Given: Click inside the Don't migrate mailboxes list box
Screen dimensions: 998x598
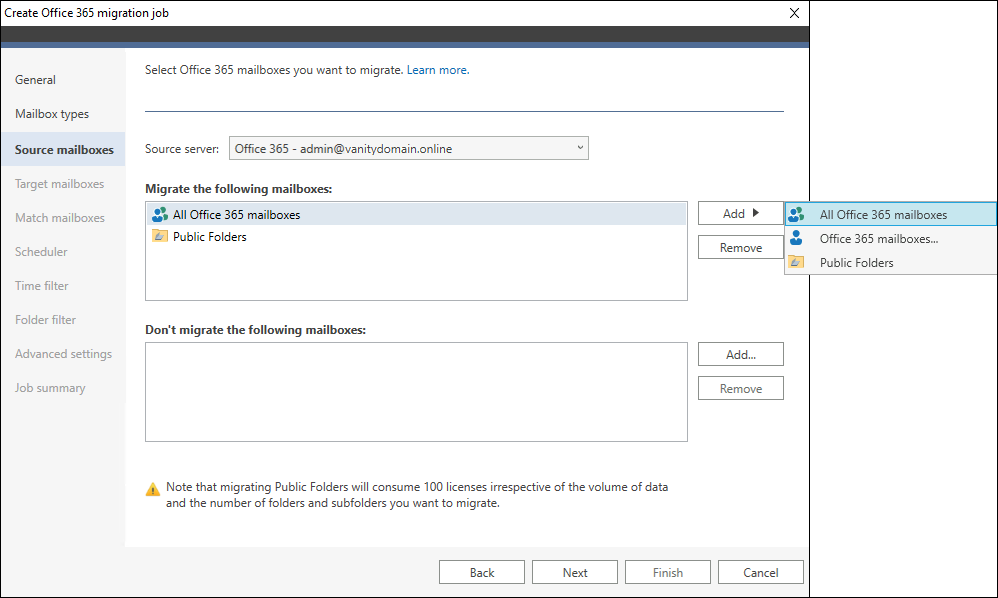Looking at the screenshot, I should [x=416, y=392].
